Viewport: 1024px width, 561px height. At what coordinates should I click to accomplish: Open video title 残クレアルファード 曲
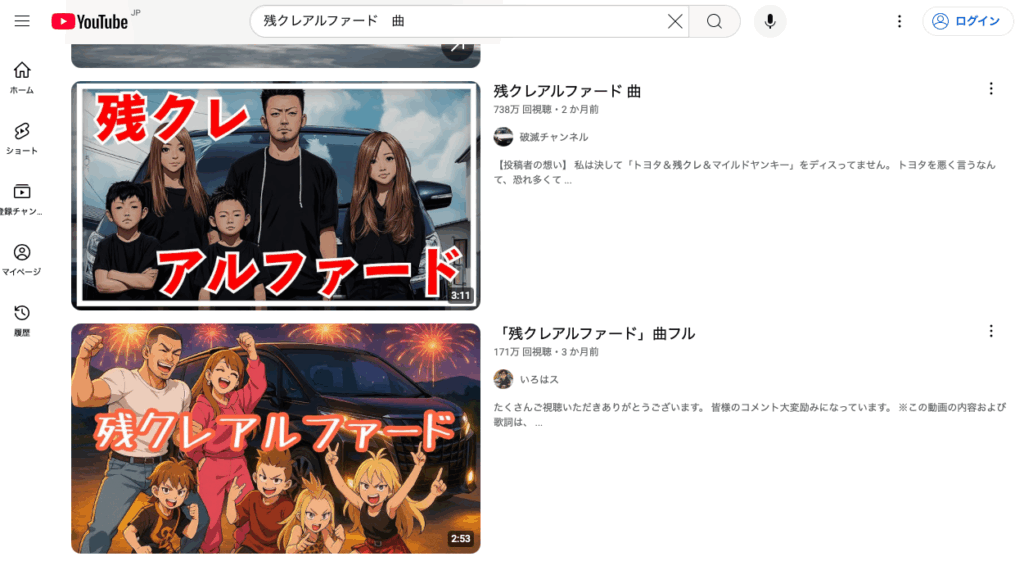pyautogui.click(x=567, y=91)
